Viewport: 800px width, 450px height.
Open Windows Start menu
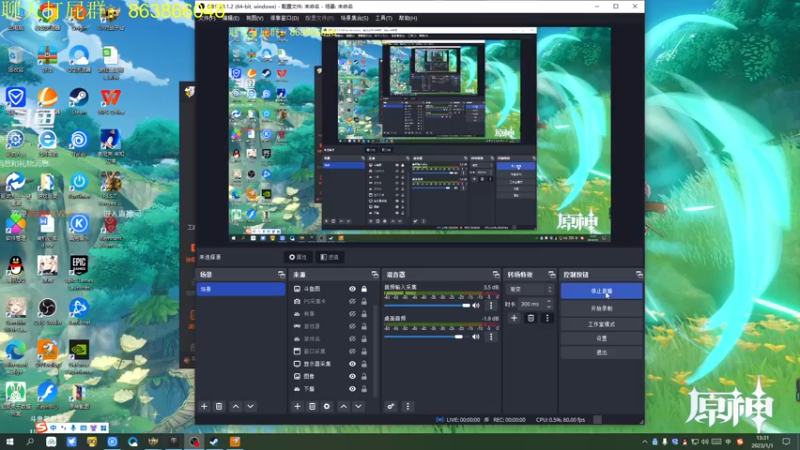[x=10, y=442]
